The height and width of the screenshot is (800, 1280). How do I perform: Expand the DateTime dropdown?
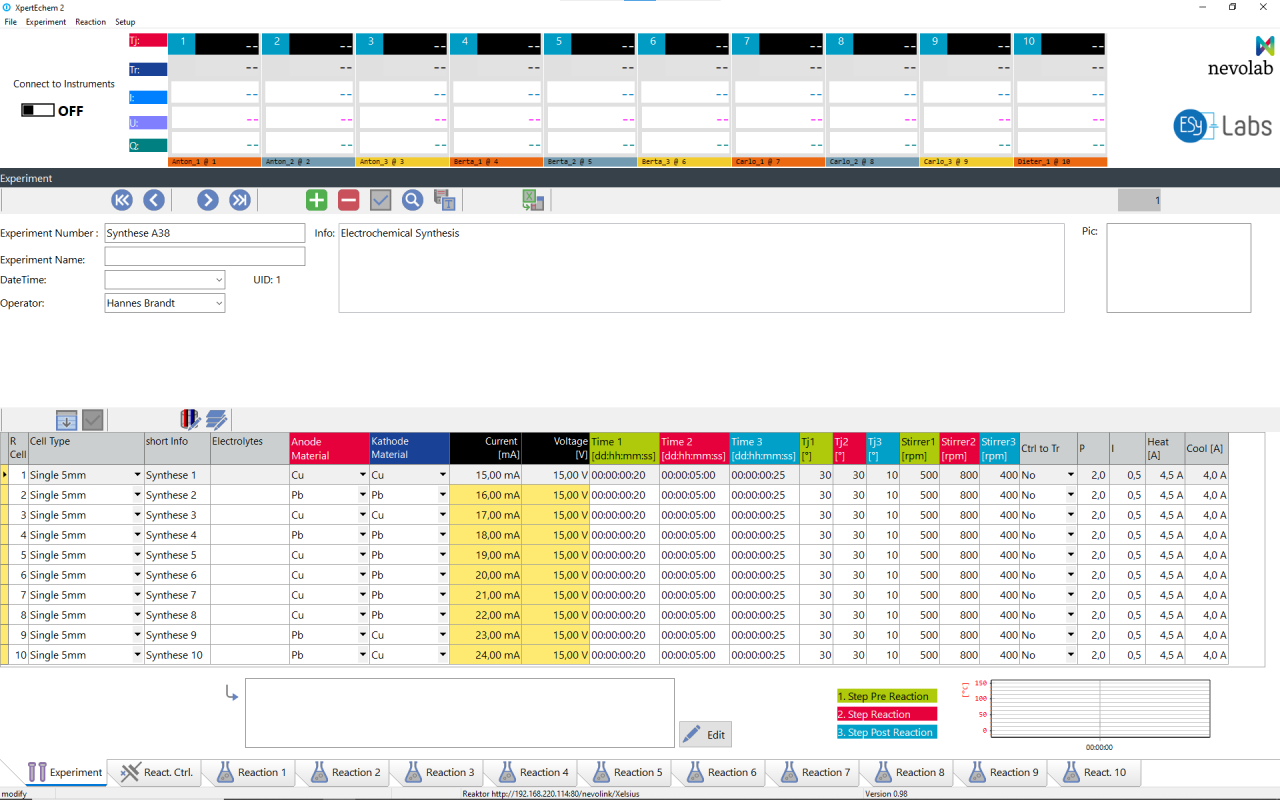(x=218, y=280)
